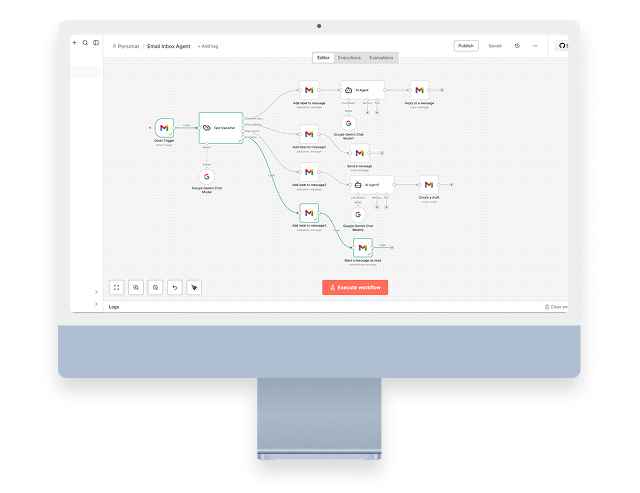
Task: Switch to the Executions tab
Action: coord(349,58)
